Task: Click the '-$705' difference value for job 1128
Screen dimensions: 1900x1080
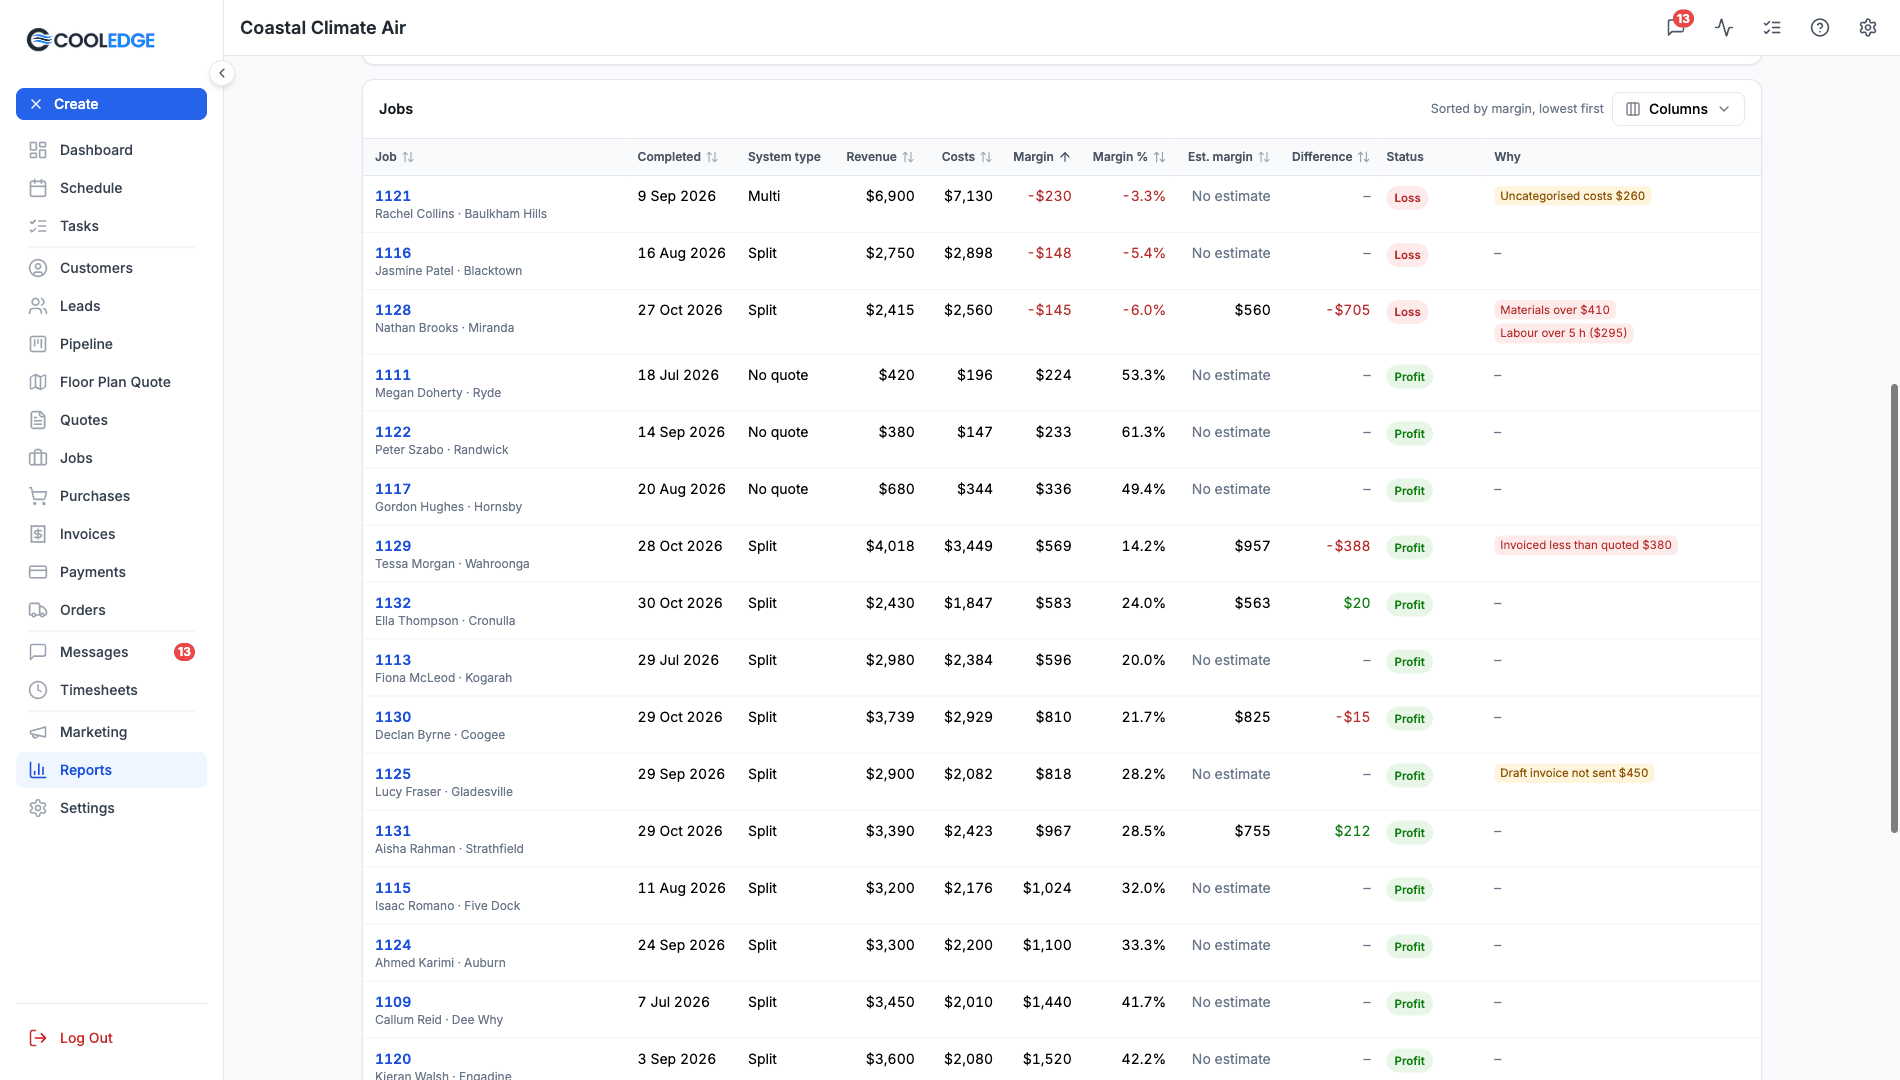Action: [x=1348, y=310]
